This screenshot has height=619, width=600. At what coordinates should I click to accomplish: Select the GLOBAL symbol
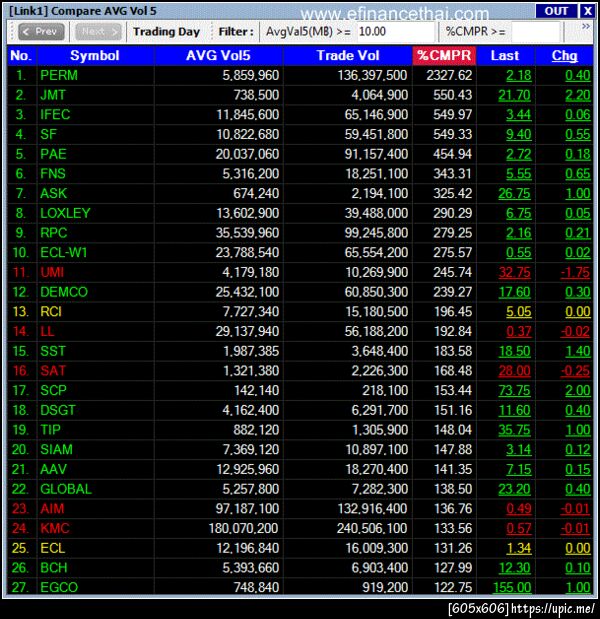[x=66, y=489]
